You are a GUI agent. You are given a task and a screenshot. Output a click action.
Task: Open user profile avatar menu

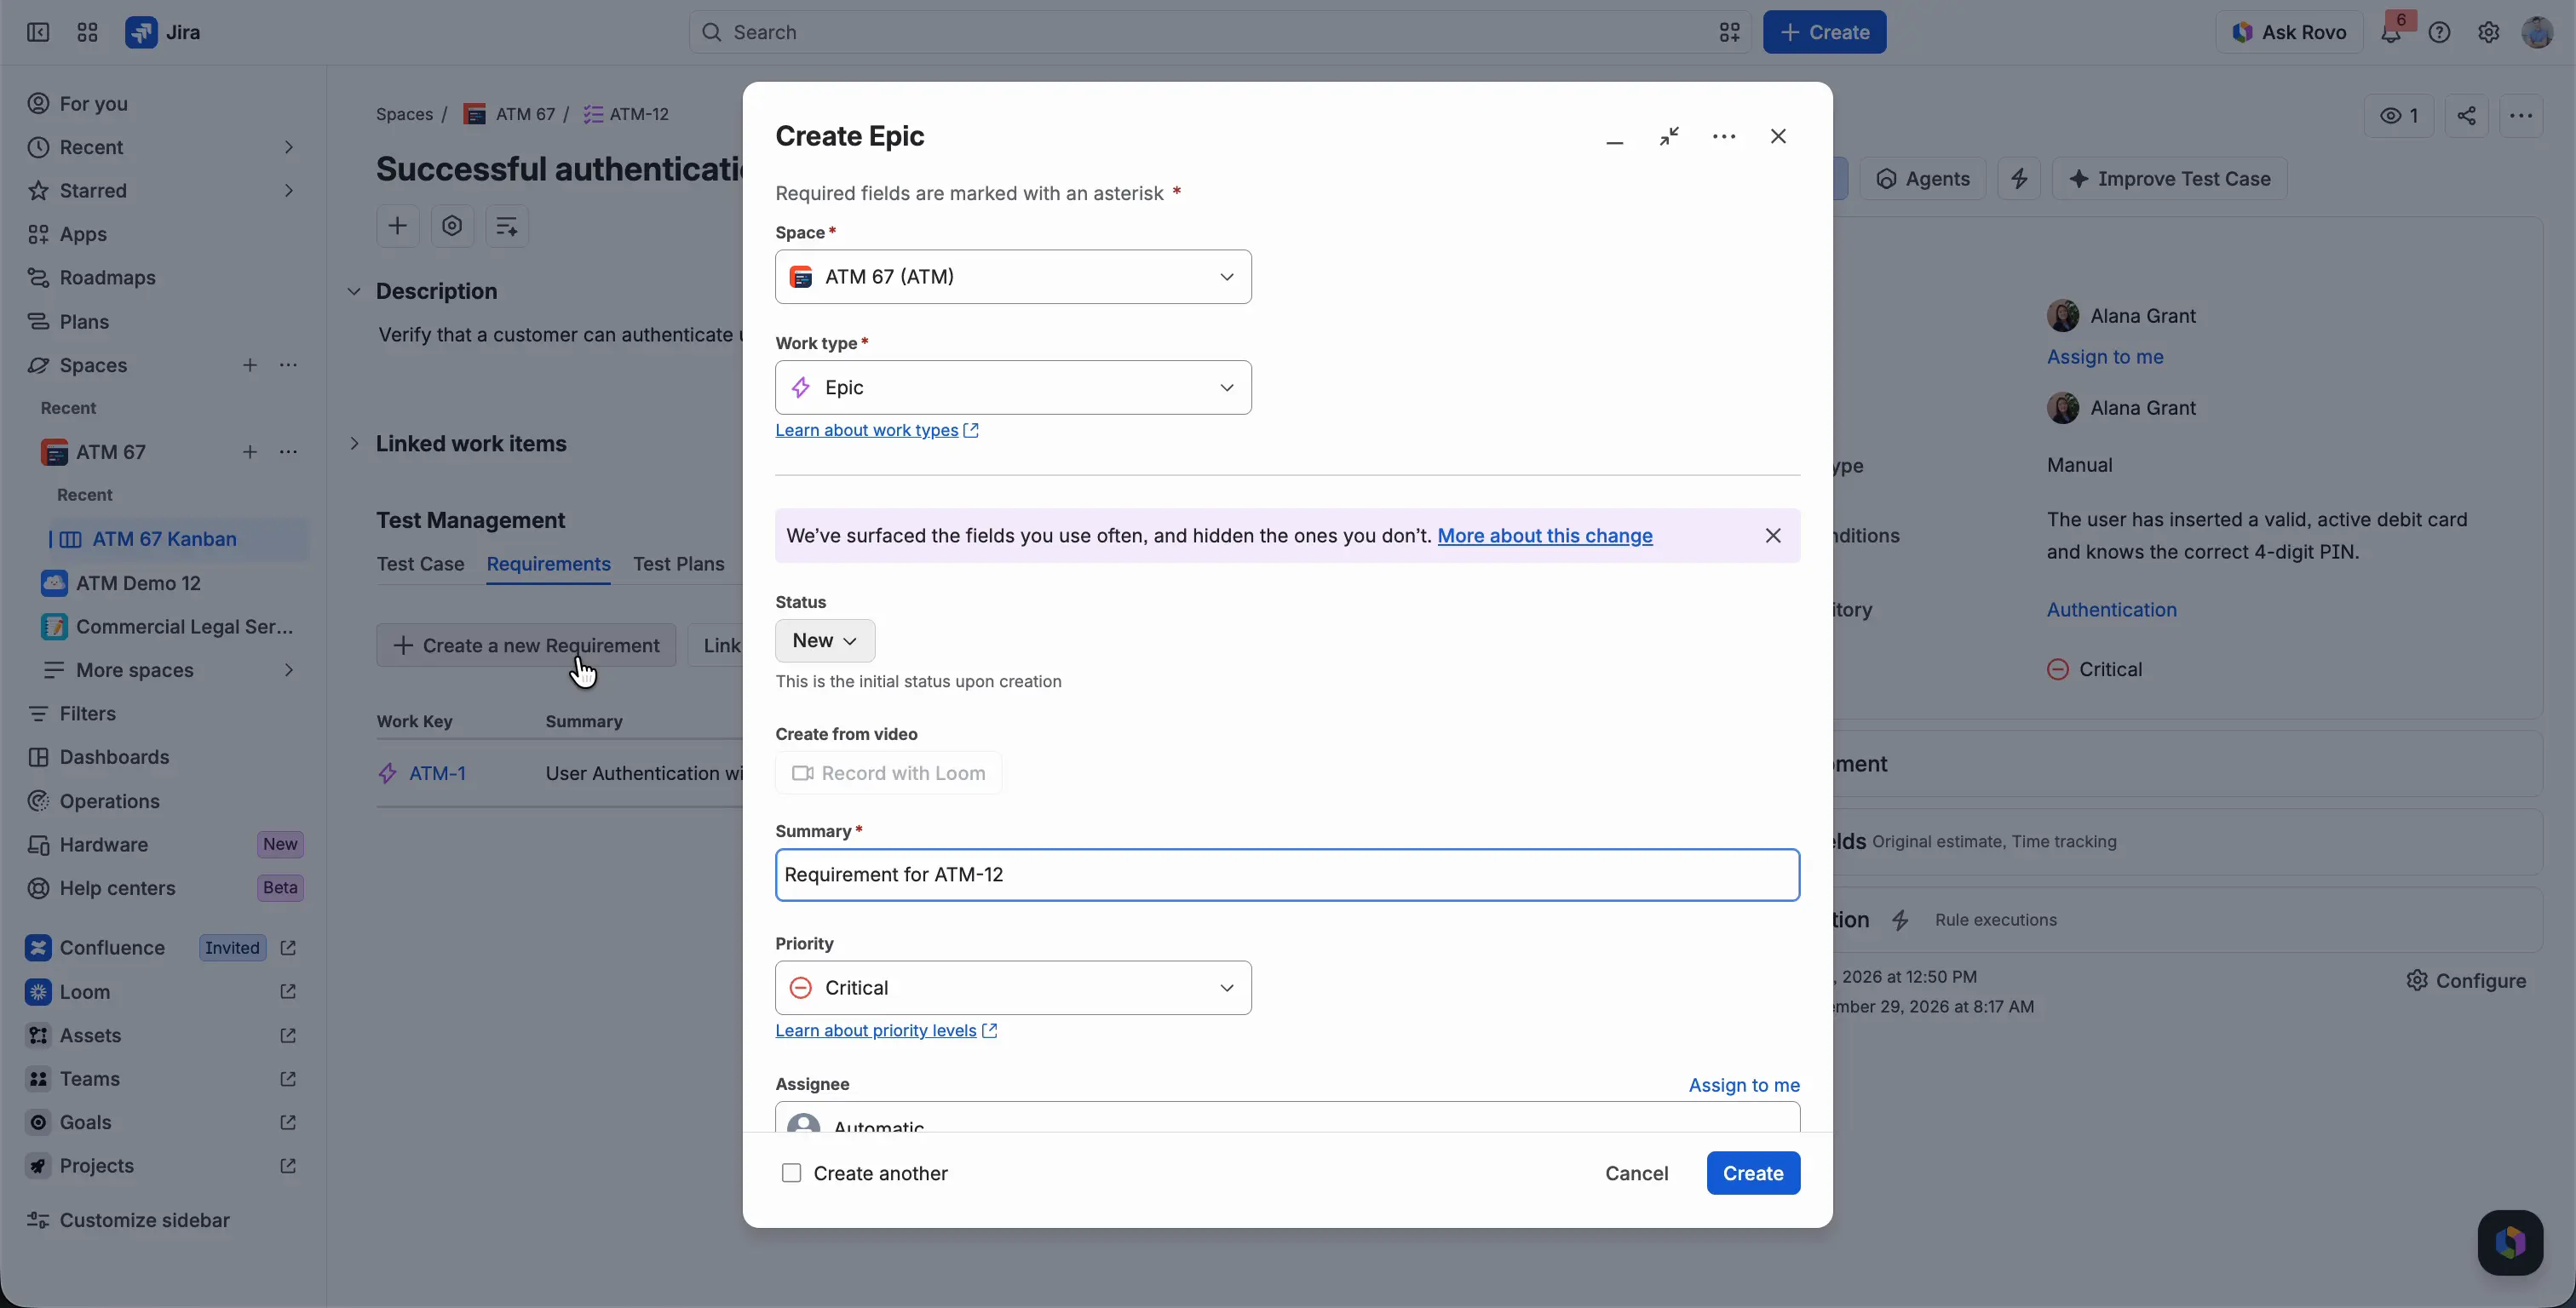(x=2537, y=32)
